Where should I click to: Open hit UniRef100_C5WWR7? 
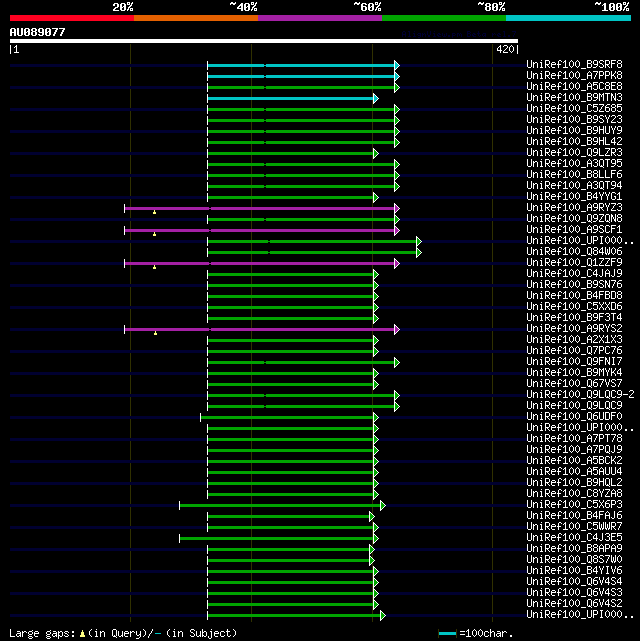pyautogui.click(x=574, y=527)
